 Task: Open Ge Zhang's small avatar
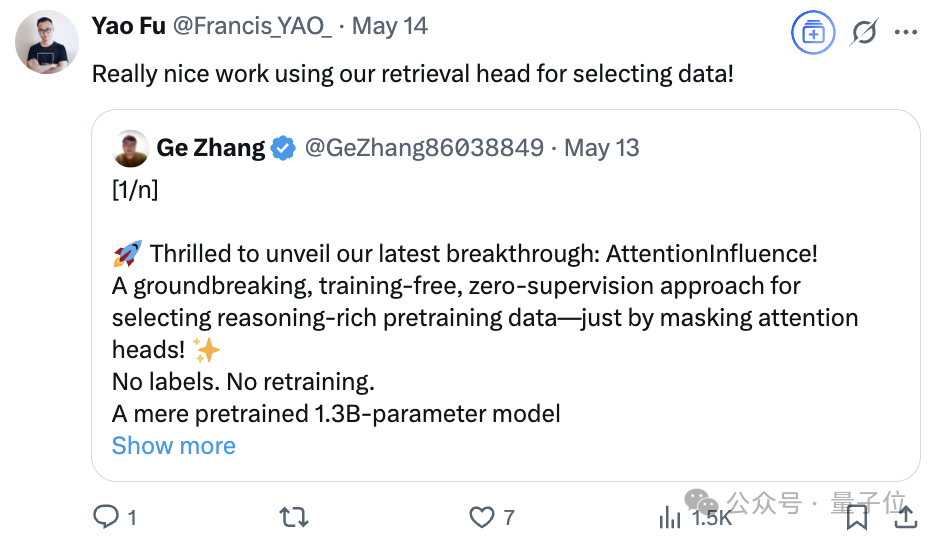click(130, 148)
